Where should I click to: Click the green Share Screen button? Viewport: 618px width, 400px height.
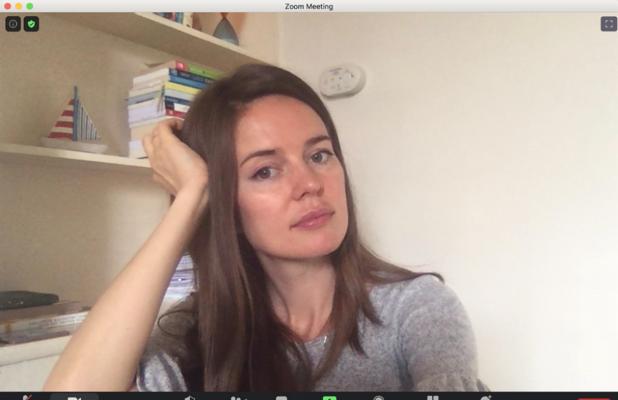(x=329, y=398)
